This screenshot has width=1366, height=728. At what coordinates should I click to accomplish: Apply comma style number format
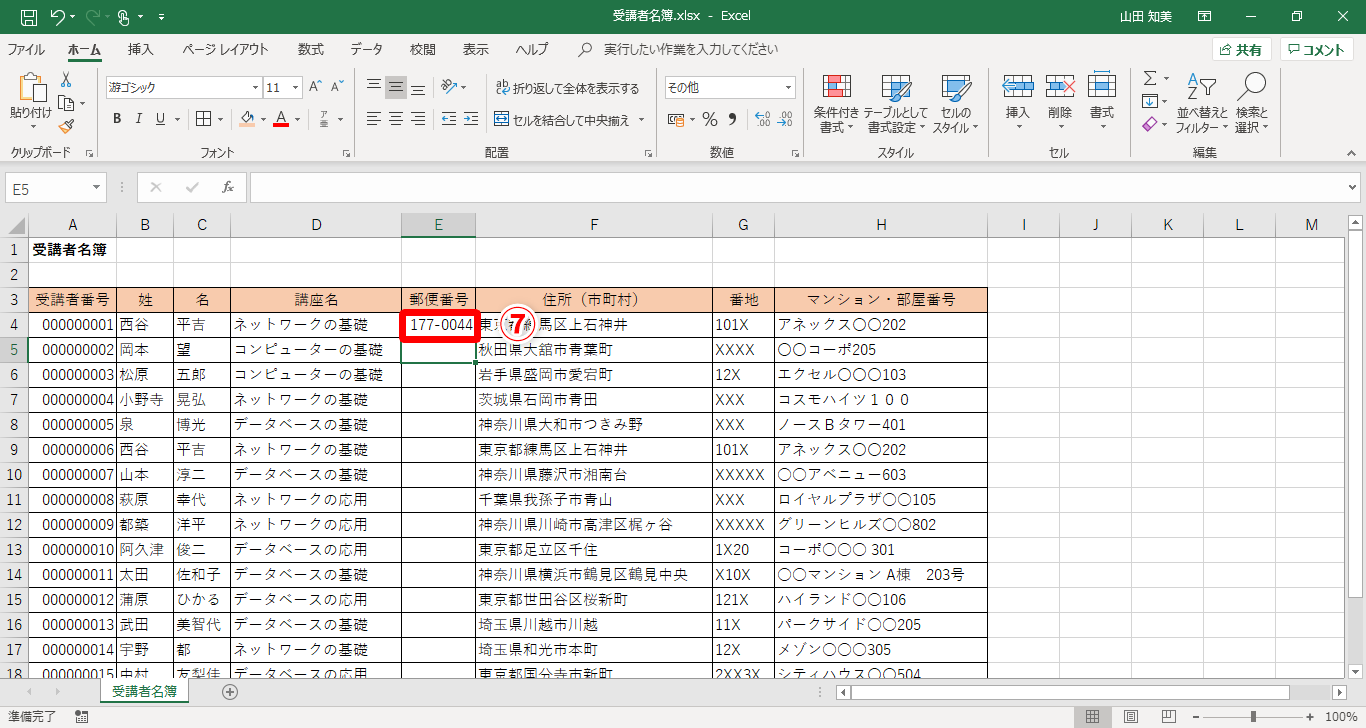click(x=731, y=120)
